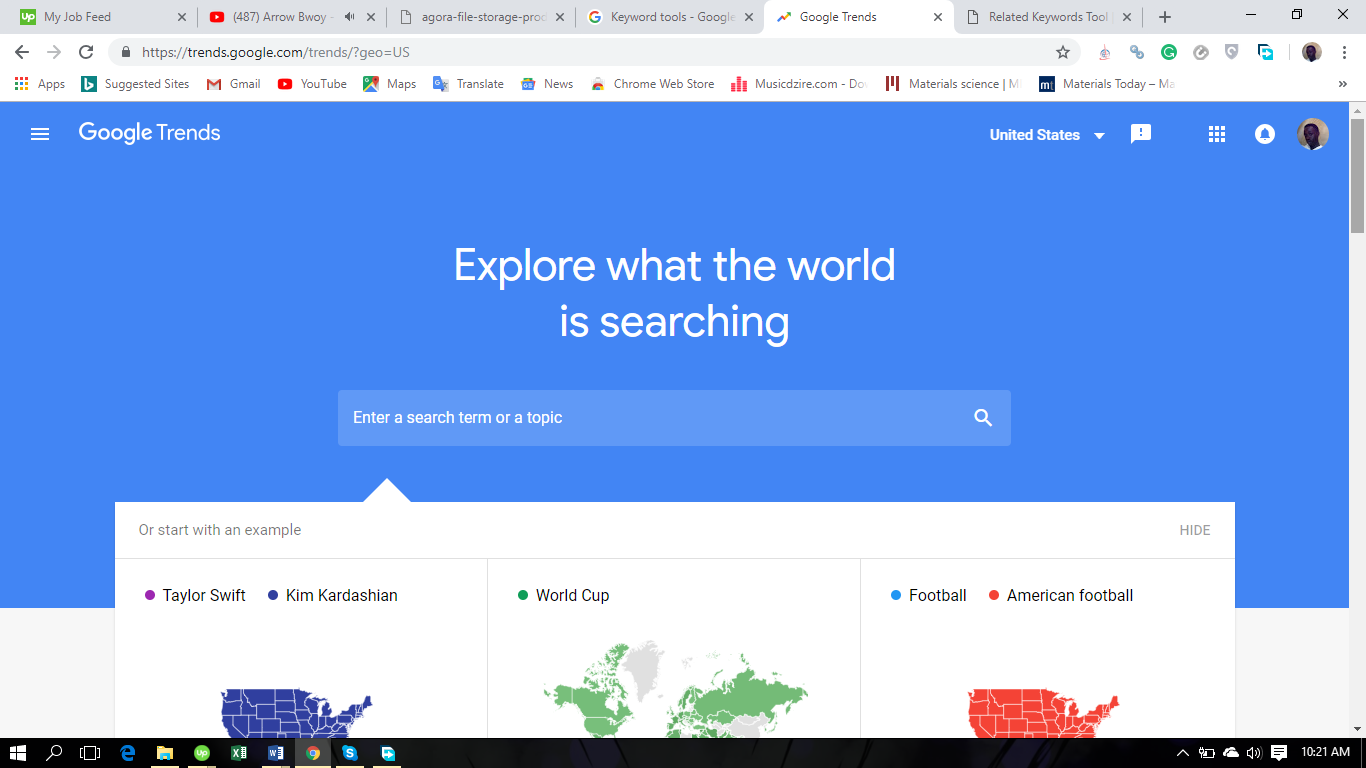
Task: Bookmark this page with star icon
Action: (x=1063, y=52)
